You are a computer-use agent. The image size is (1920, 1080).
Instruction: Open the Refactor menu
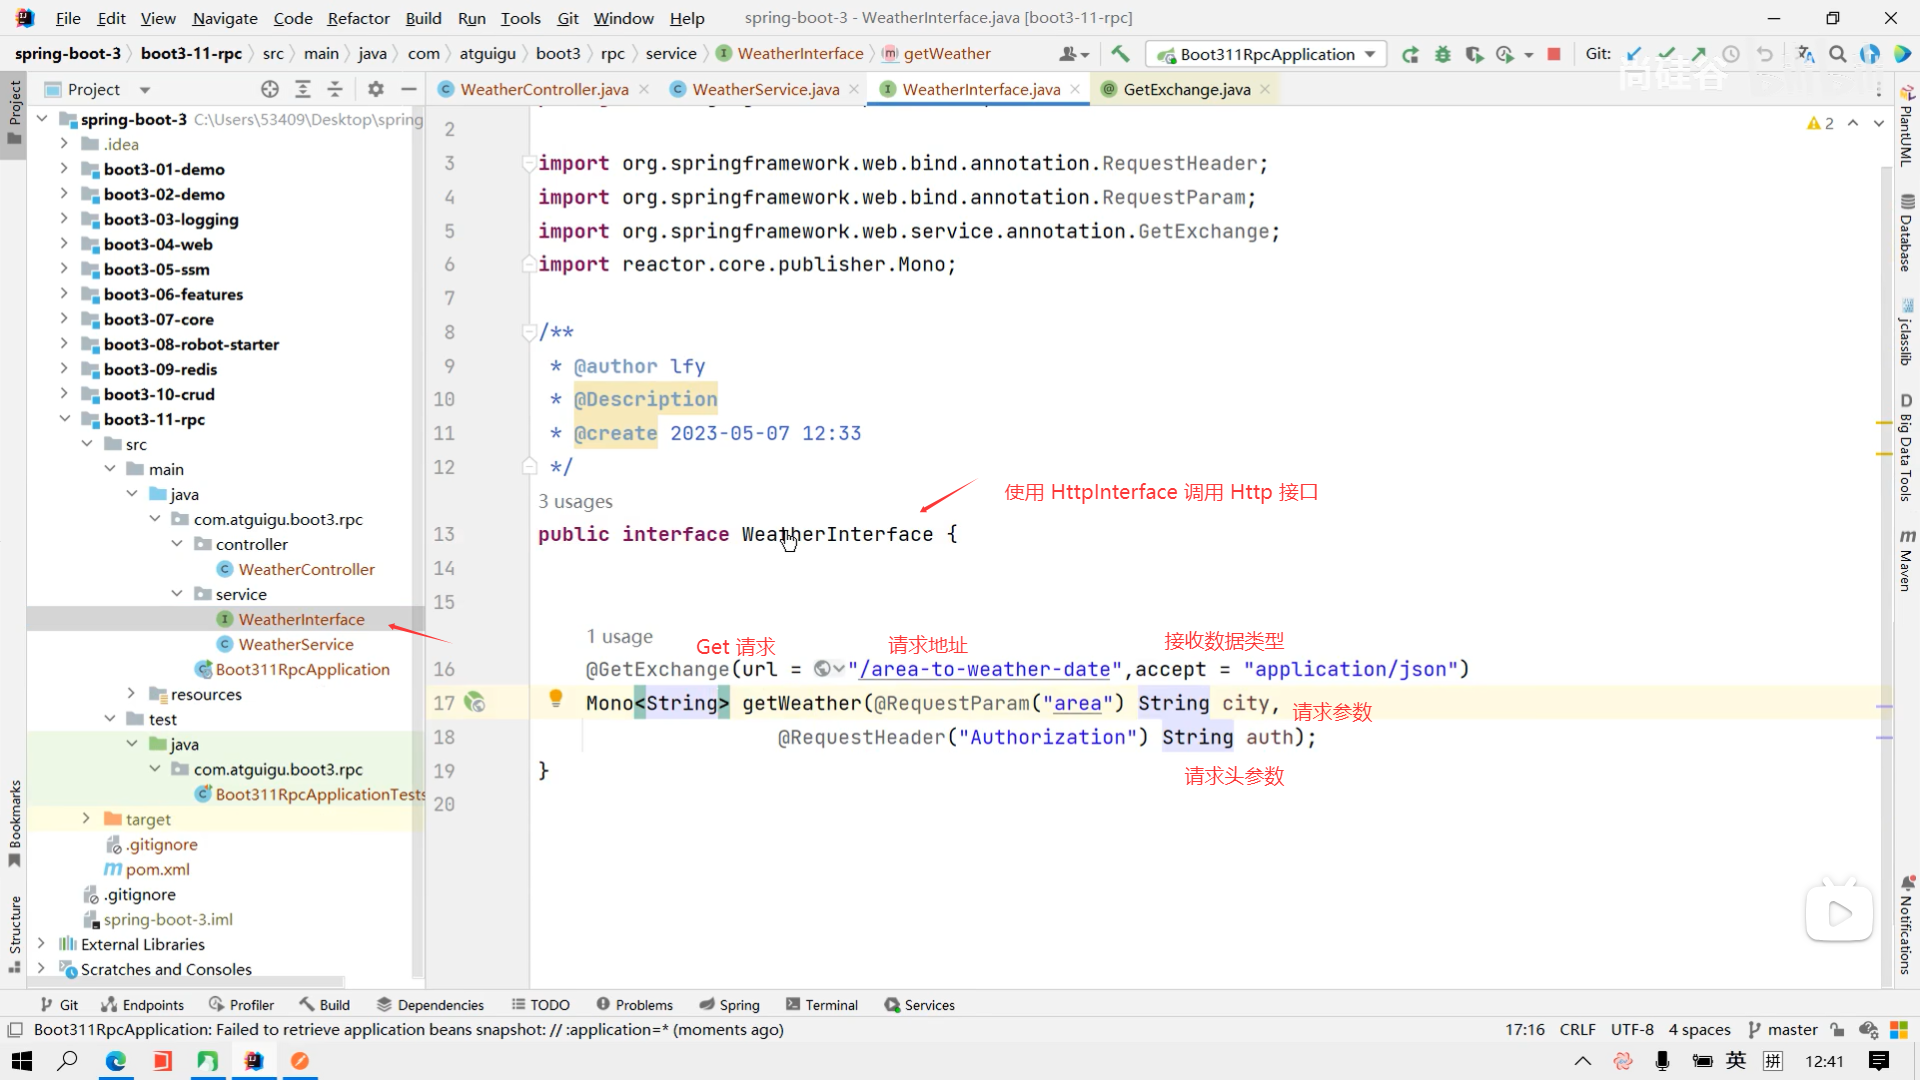(x=358, y=18)
